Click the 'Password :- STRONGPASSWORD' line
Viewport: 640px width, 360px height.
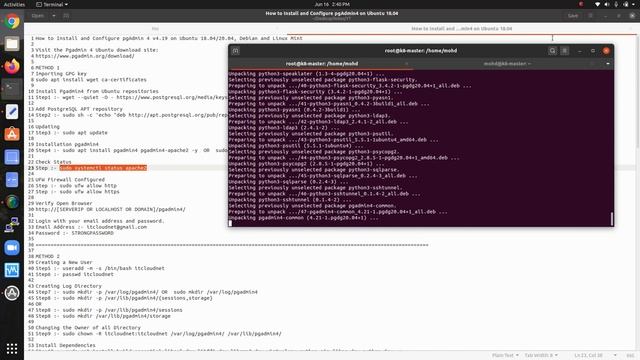pos(74,233)
